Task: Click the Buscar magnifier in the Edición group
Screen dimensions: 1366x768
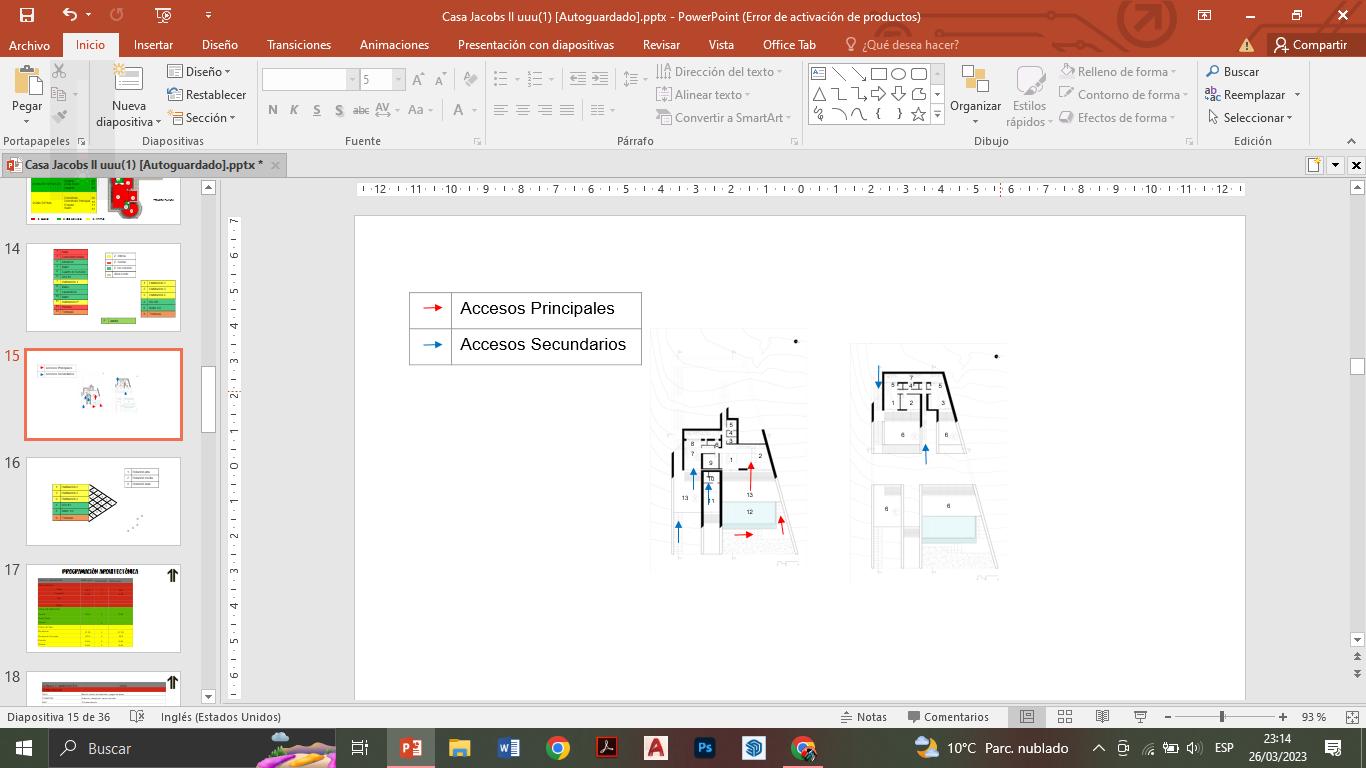Action: point(1213,72)
